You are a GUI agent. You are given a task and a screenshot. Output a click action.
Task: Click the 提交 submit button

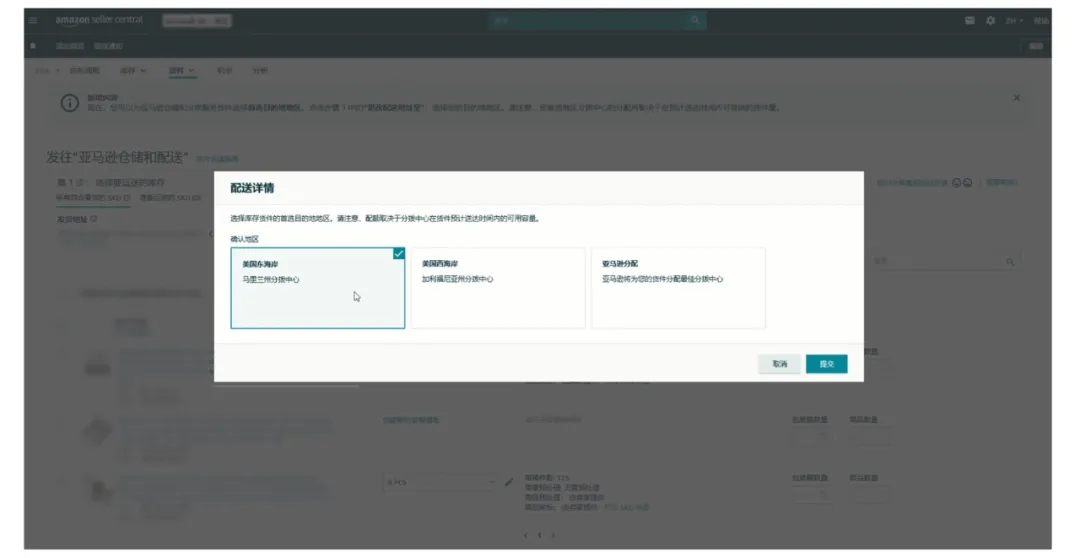(826, 364)
